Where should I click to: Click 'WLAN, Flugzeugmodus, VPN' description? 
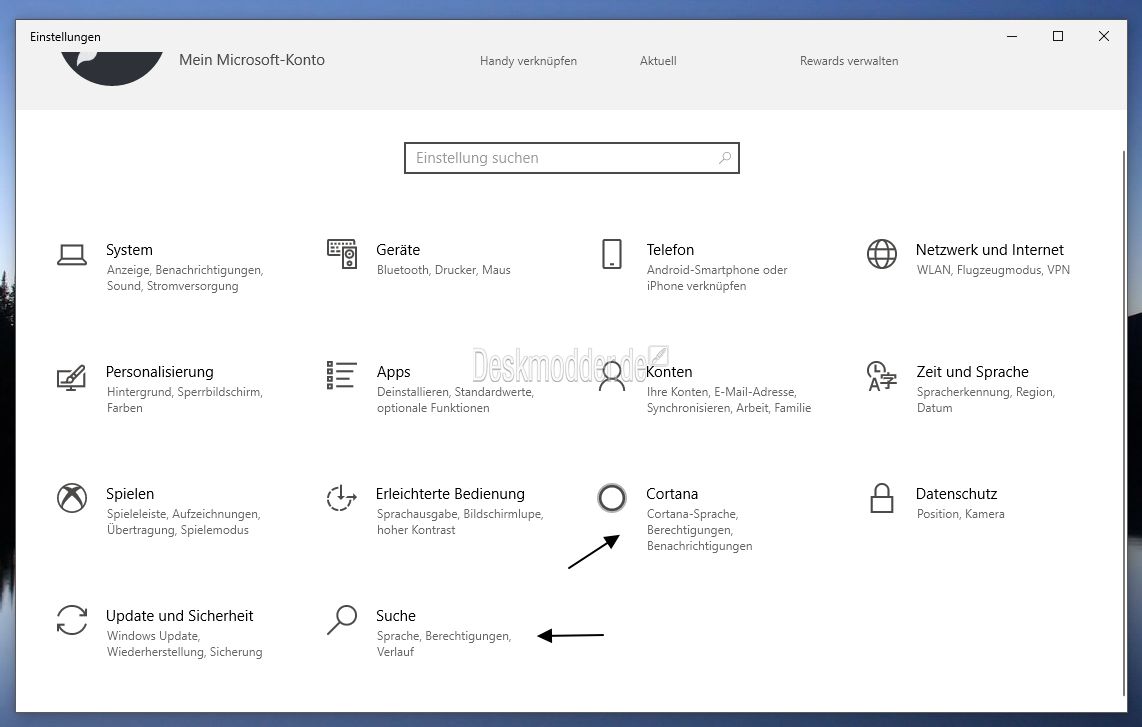[x=993, y=270]
